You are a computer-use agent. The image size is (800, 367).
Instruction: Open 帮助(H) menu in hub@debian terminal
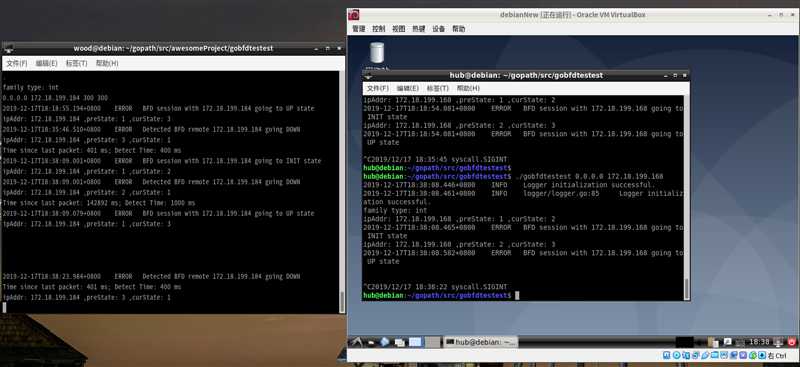point(468,88)
